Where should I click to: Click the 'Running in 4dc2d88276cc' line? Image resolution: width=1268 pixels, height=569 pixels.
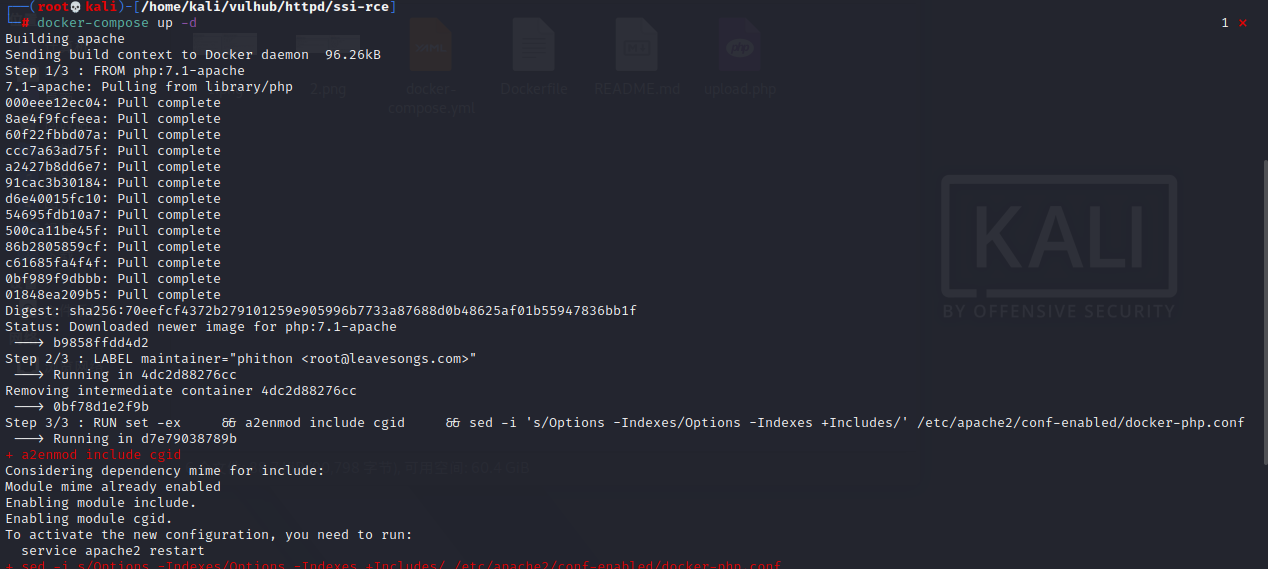coord(125,375)
